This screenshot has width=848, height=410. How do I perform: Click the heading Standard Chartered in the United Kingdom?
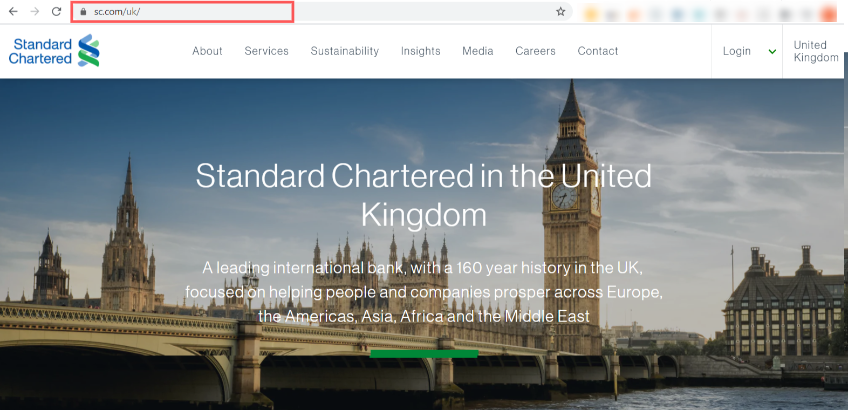(x=423, y=195)
